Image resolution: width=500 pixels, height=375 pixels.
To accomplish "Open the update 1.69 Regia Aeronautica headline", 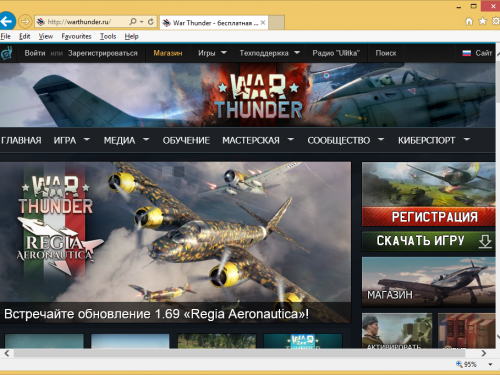I will coord(156,314).
